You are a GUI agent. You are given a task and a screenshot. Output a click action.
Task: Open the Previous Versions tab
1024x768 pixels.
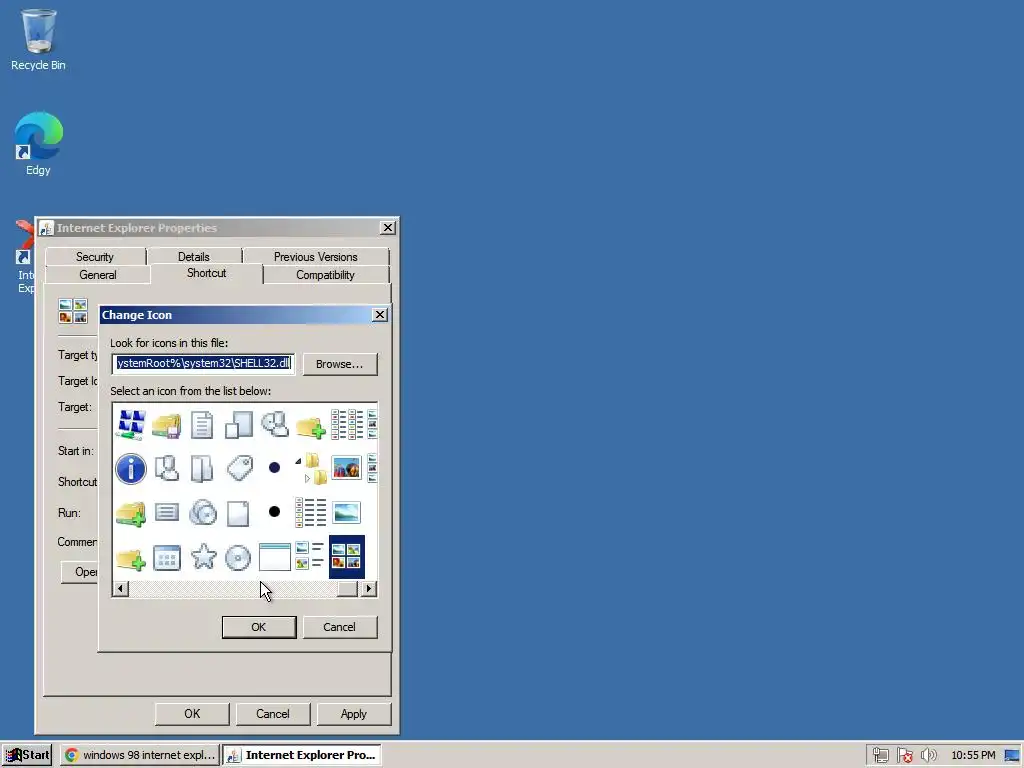[x=315, y=257]
